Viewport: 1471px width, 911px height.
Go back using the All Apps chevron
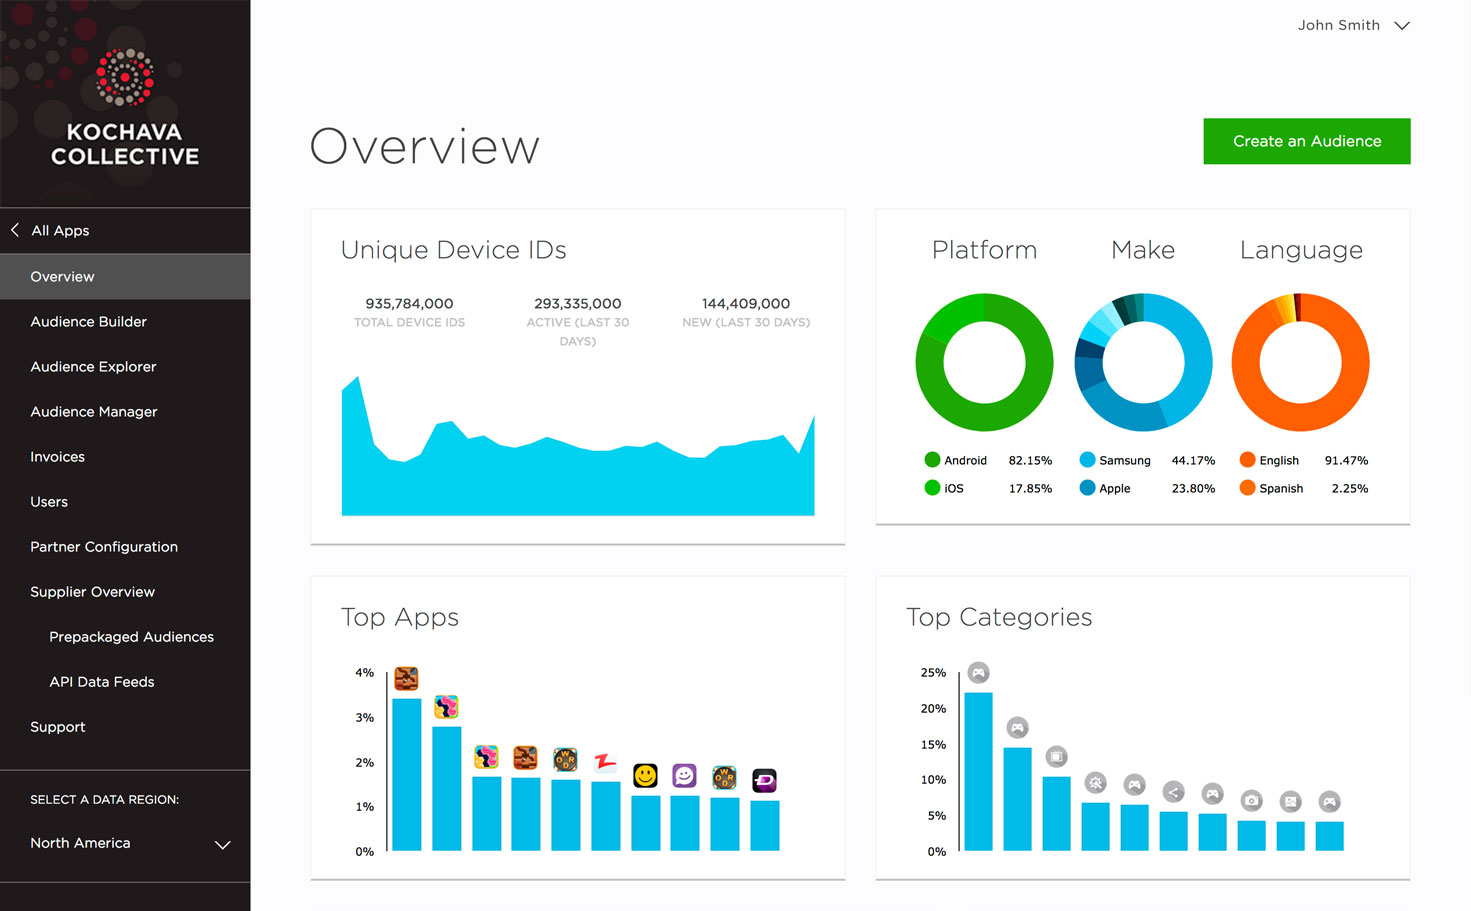point(15,230)
